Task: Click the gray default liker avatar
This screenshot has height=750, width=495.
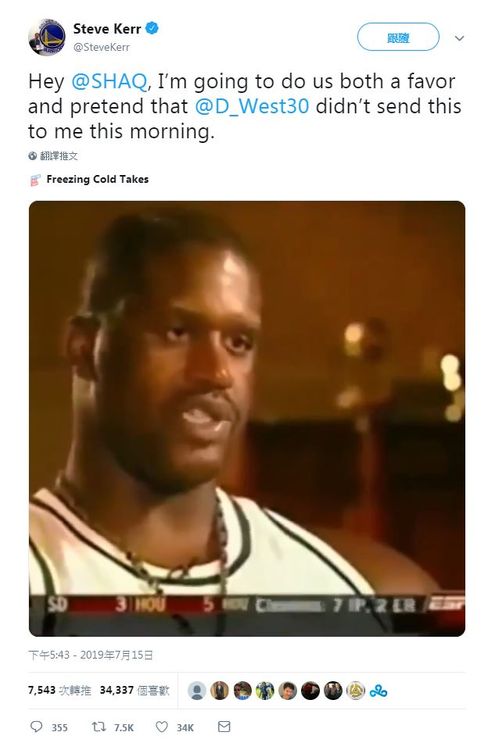Action: click(197, 691)
